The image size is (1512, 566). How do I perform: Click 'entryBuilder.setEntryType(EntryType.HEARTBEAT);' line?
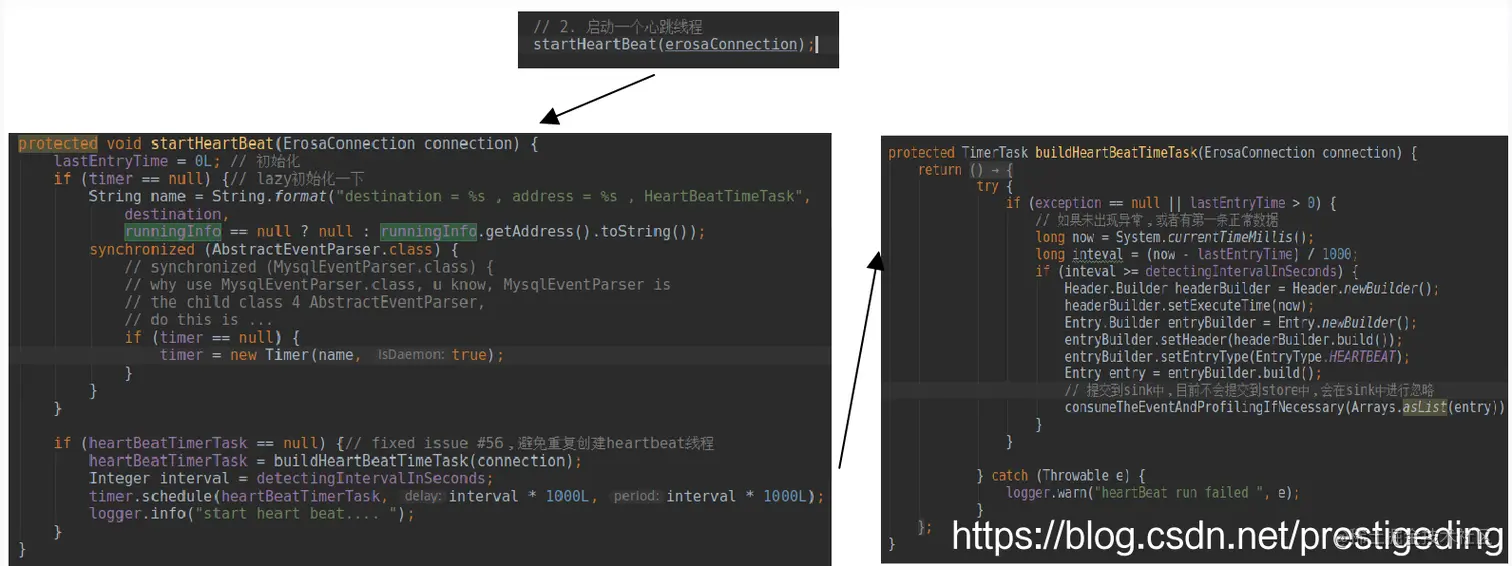[1237, 356]
